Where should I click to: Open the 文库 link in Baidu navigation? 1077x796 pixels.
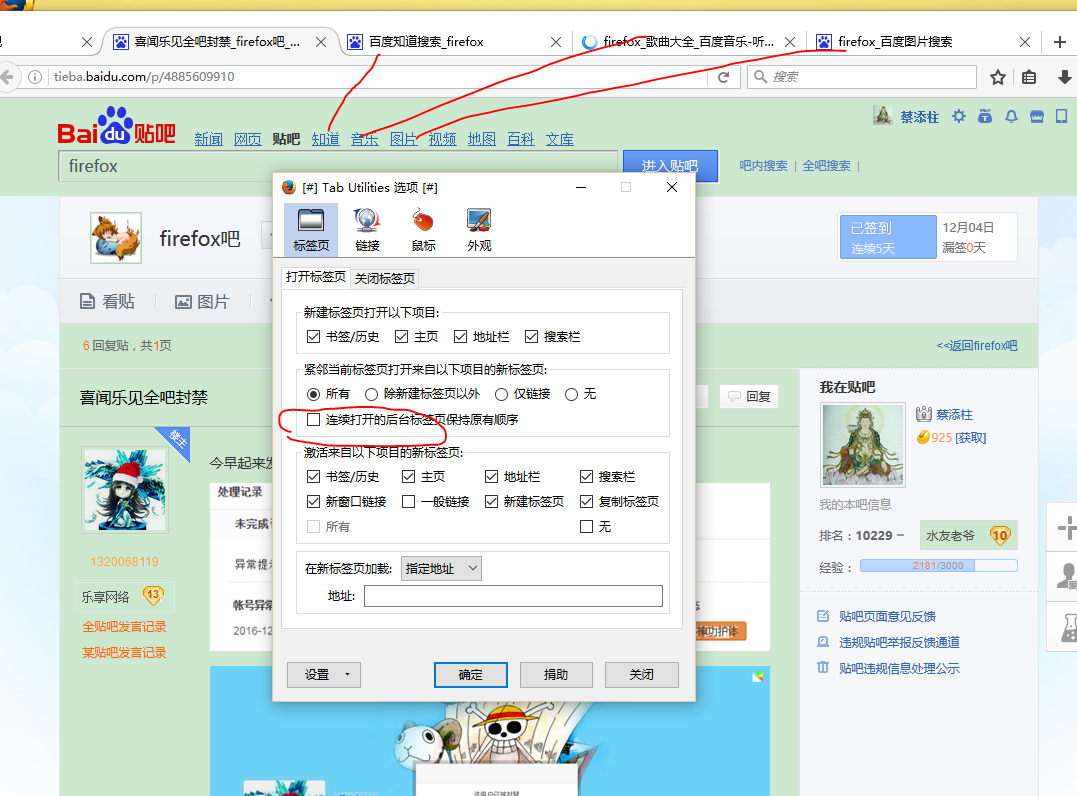coord(559,139)
